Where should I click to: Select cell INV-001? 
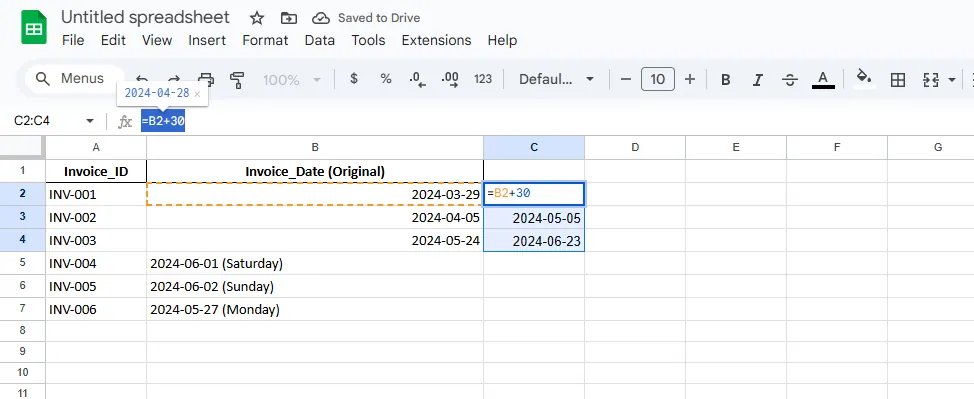(96, 194)
